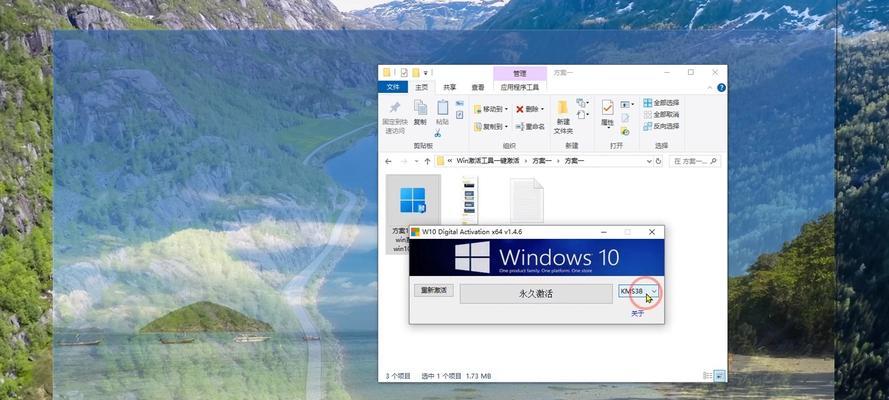Click the copy path small icon

tap(459, 103)
